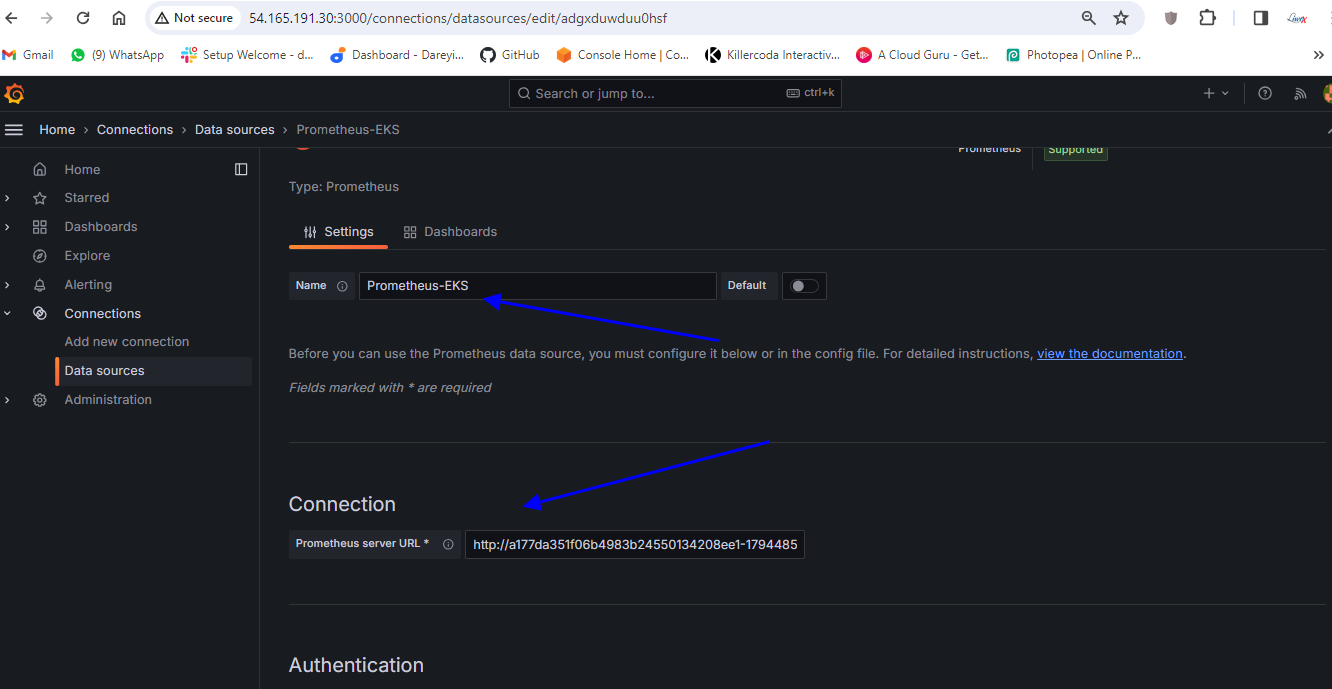Click the Grafana logo icon
1332x689 pixels.
[14, 94]
